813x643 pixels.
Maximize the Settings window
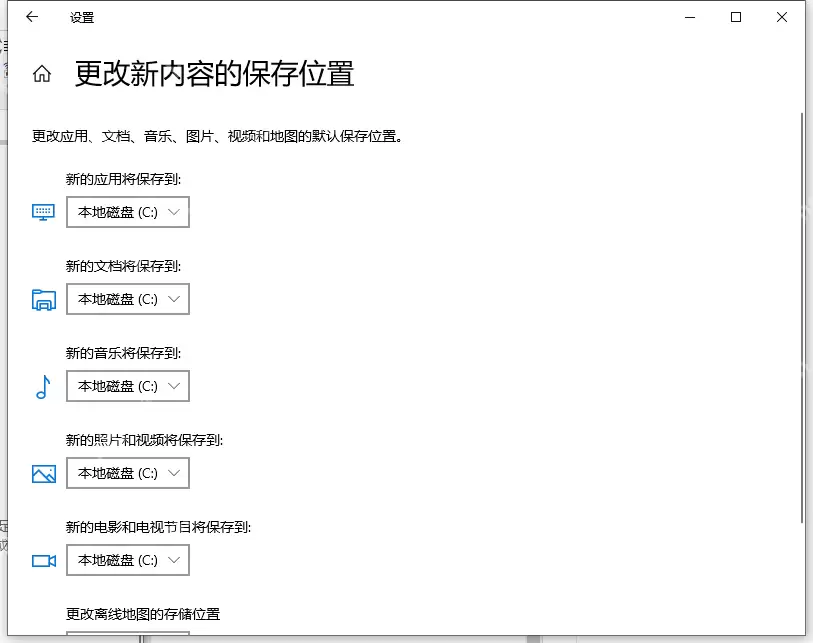[x=735, y=17]
